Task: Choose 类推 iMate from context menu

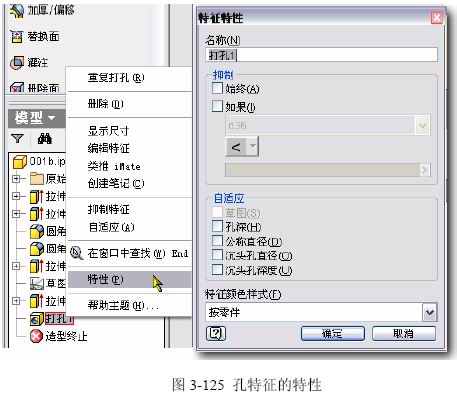Action: [x=130, y=166]
